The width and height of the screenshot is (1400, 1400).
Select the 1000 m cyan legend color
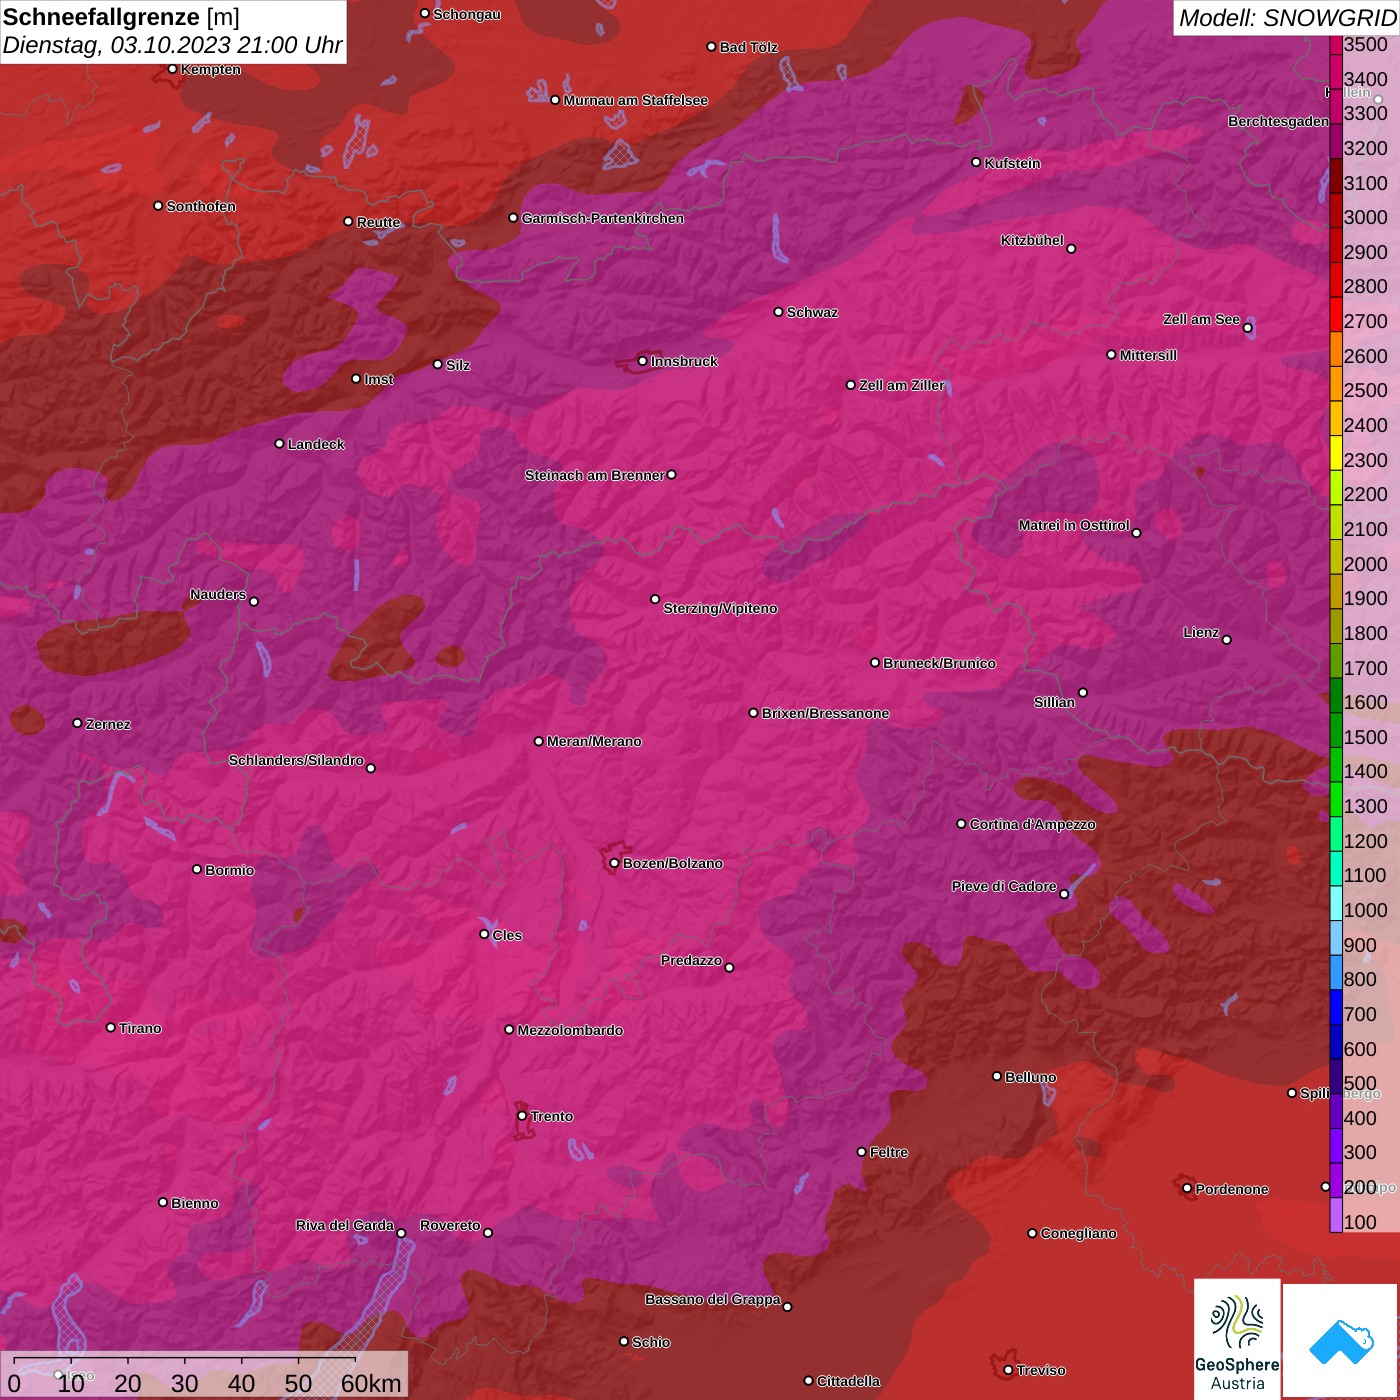[x=1335, y=903]
